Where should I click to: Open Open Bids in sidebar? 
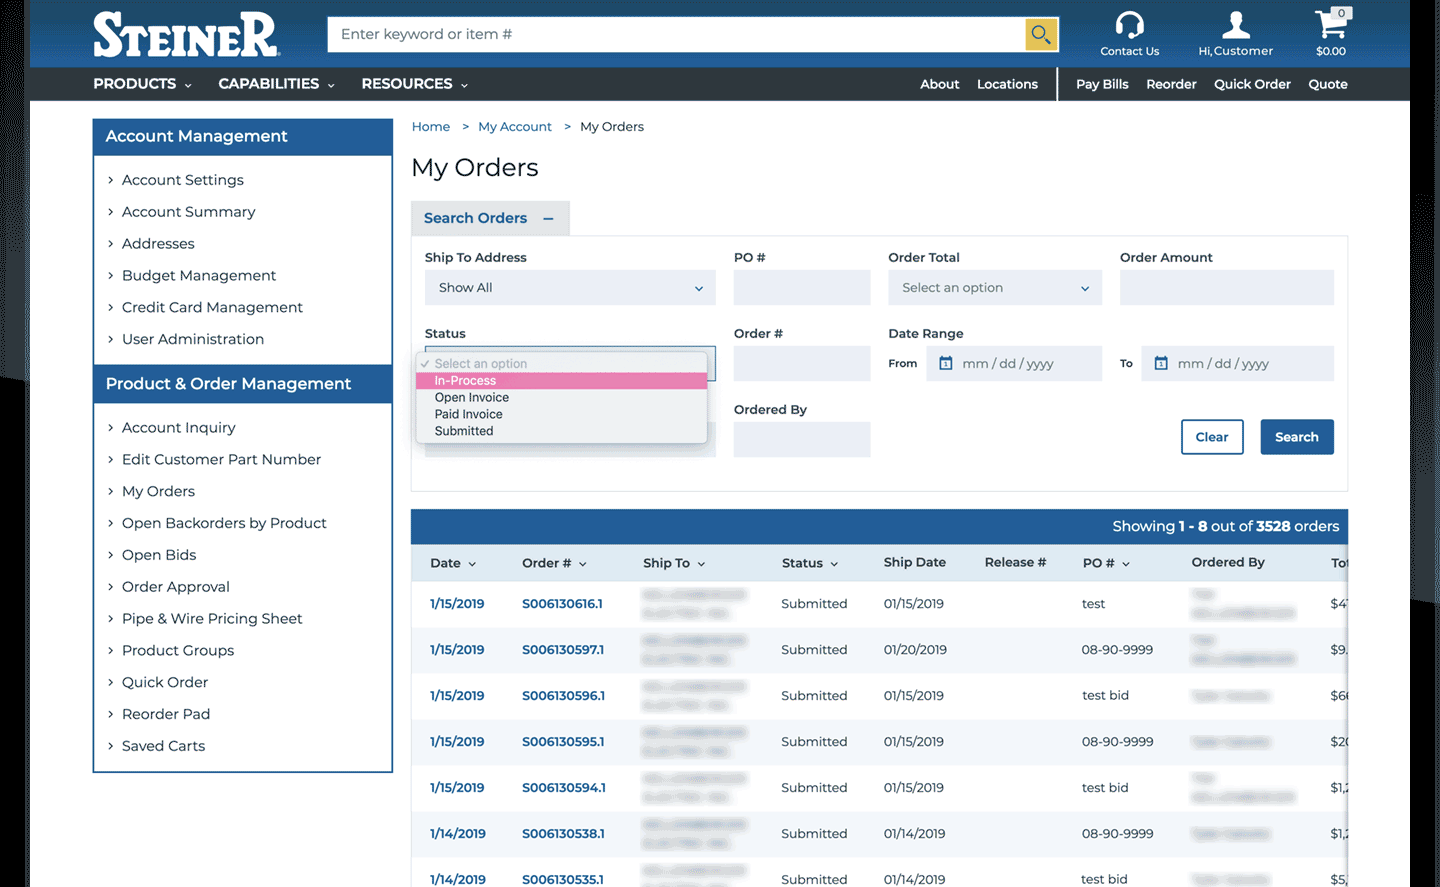(x=159, y=556)
